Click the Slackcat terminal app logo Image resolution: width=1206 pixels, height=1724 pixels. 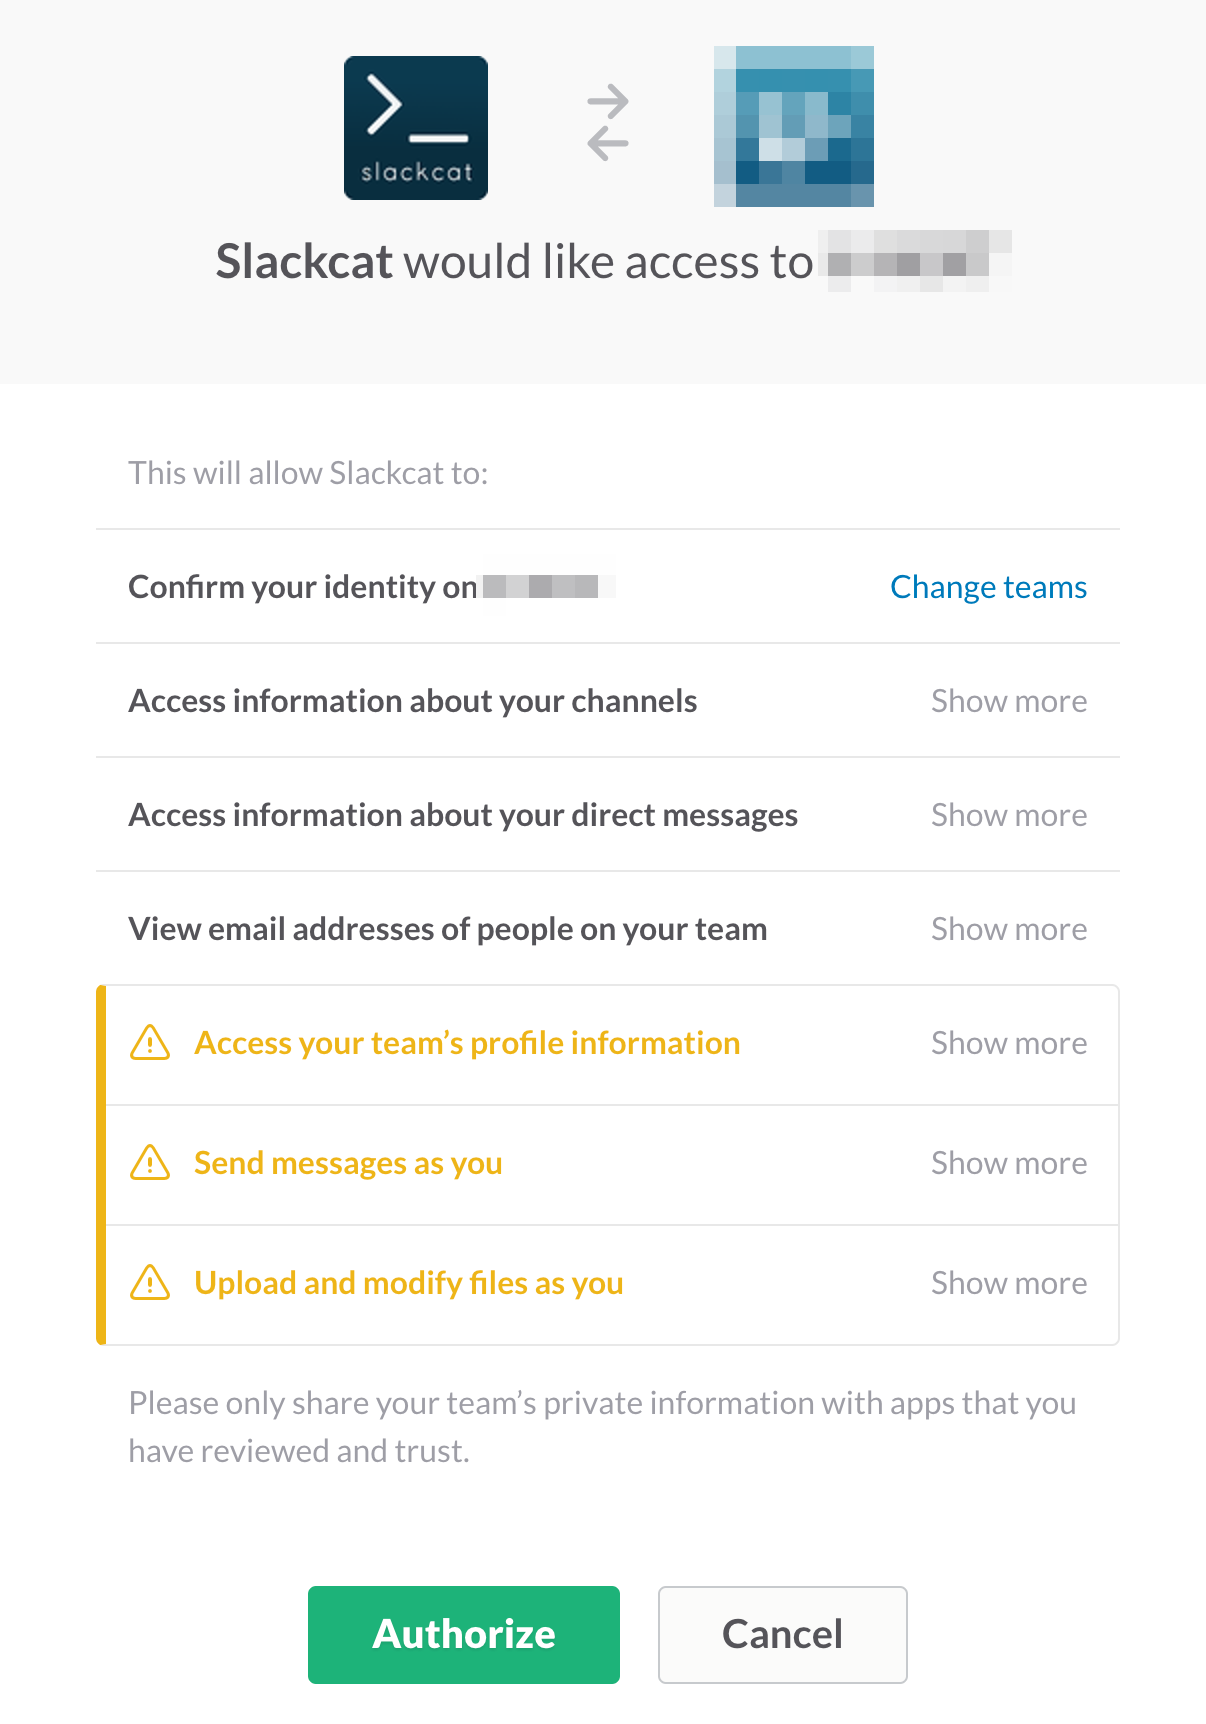(416, 128)
